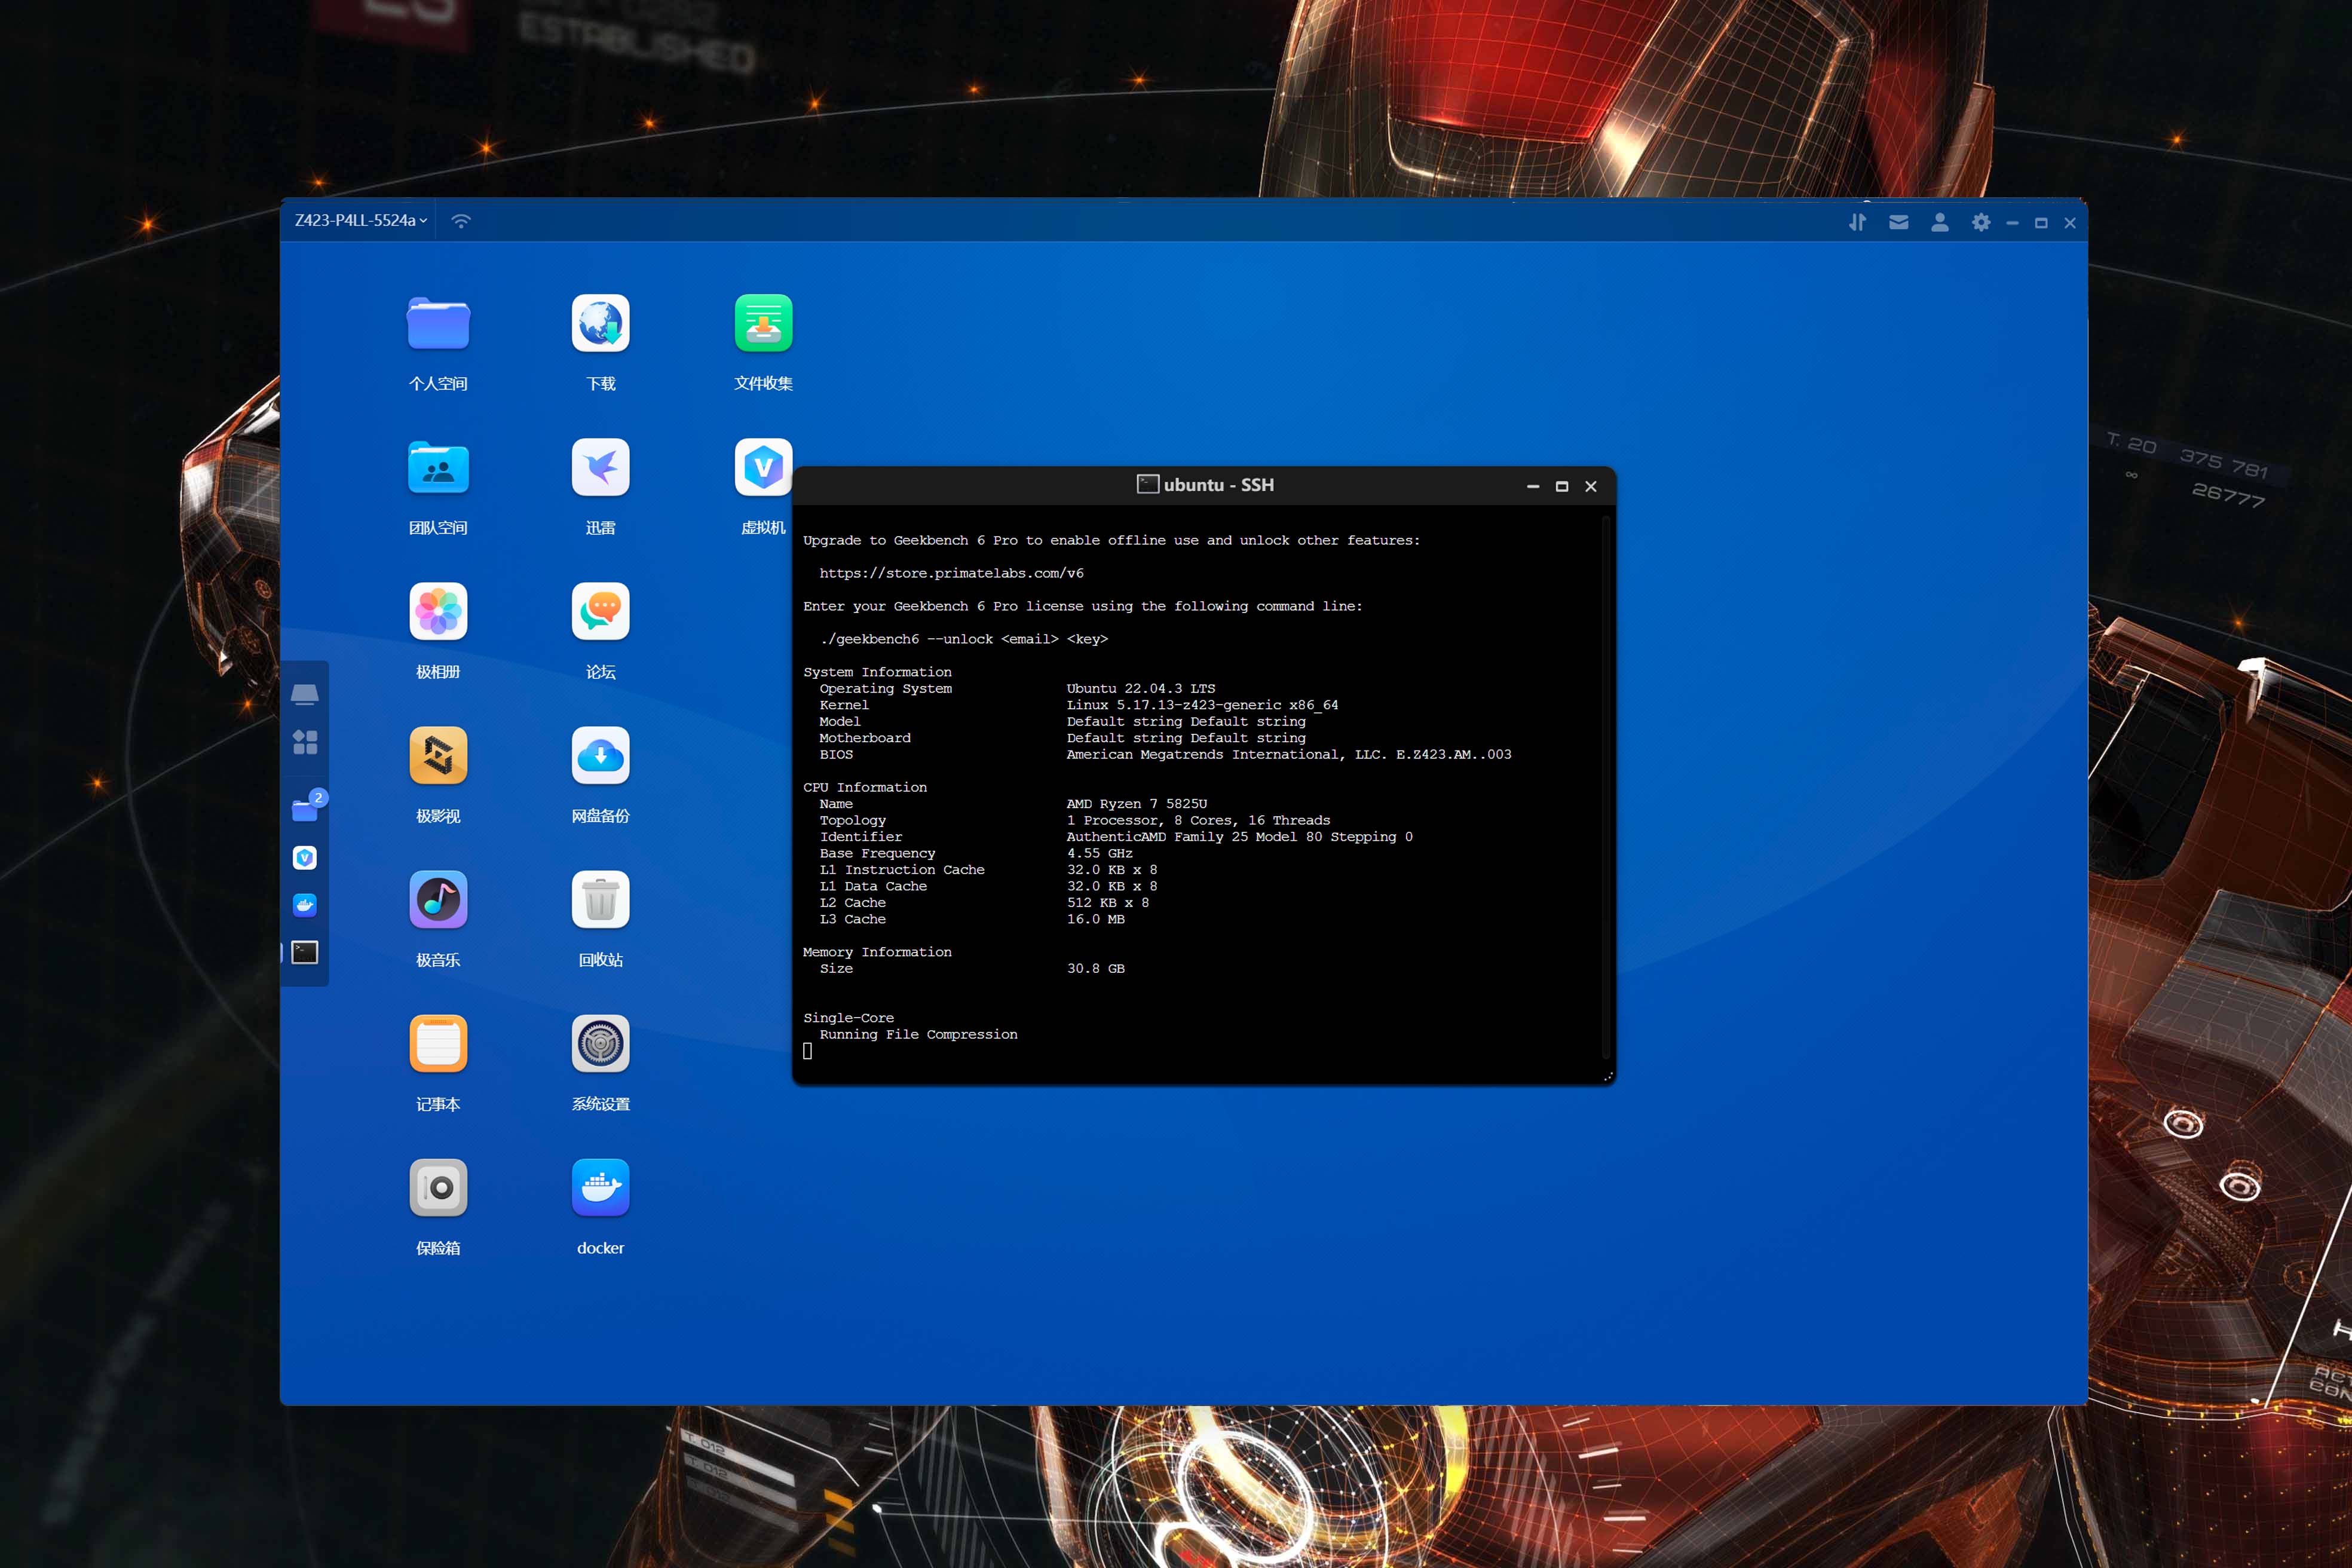The image size is (2352, 1568).
Task: Select the terminal icon in side dock
Action: 305,952
